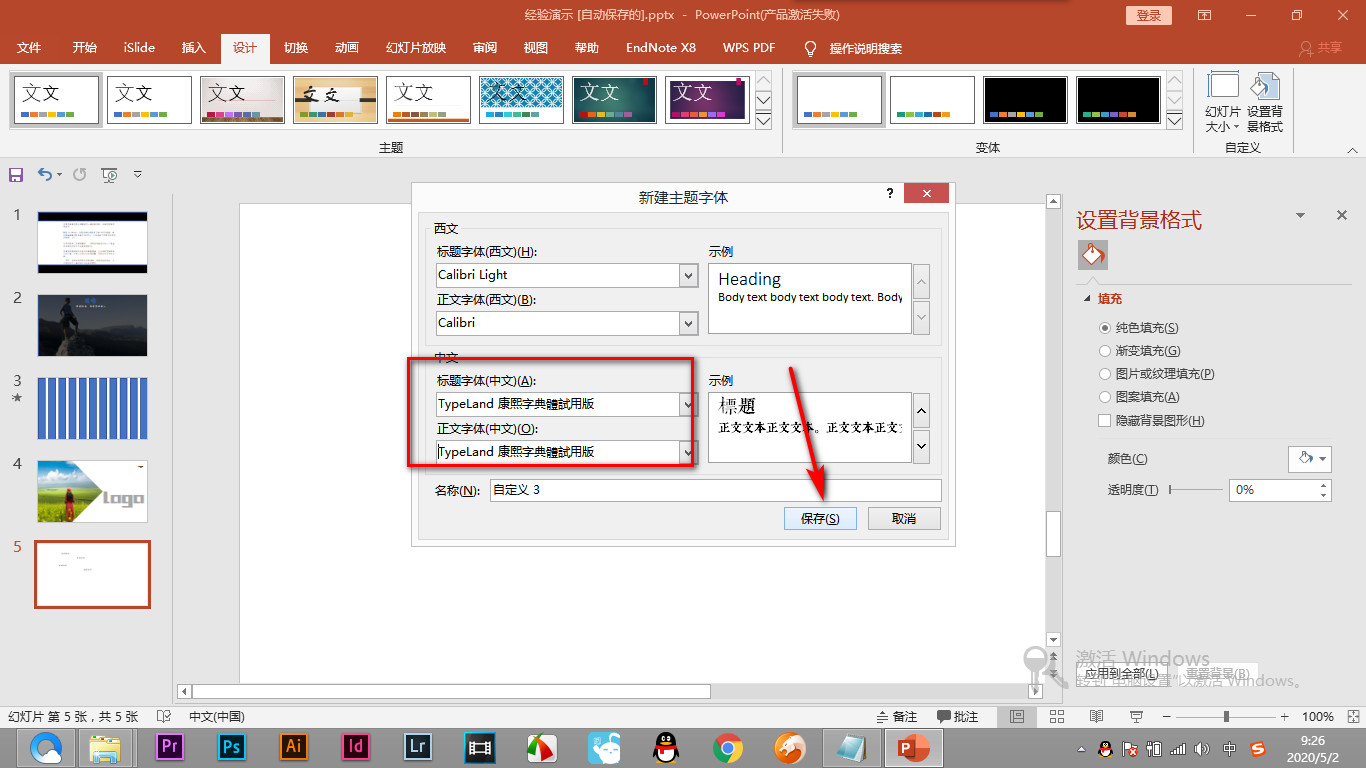The width and height of the screenshot is (1366, 768).
Task: Select slide 4 thumbnail with Logo
Action: point(92,491)
